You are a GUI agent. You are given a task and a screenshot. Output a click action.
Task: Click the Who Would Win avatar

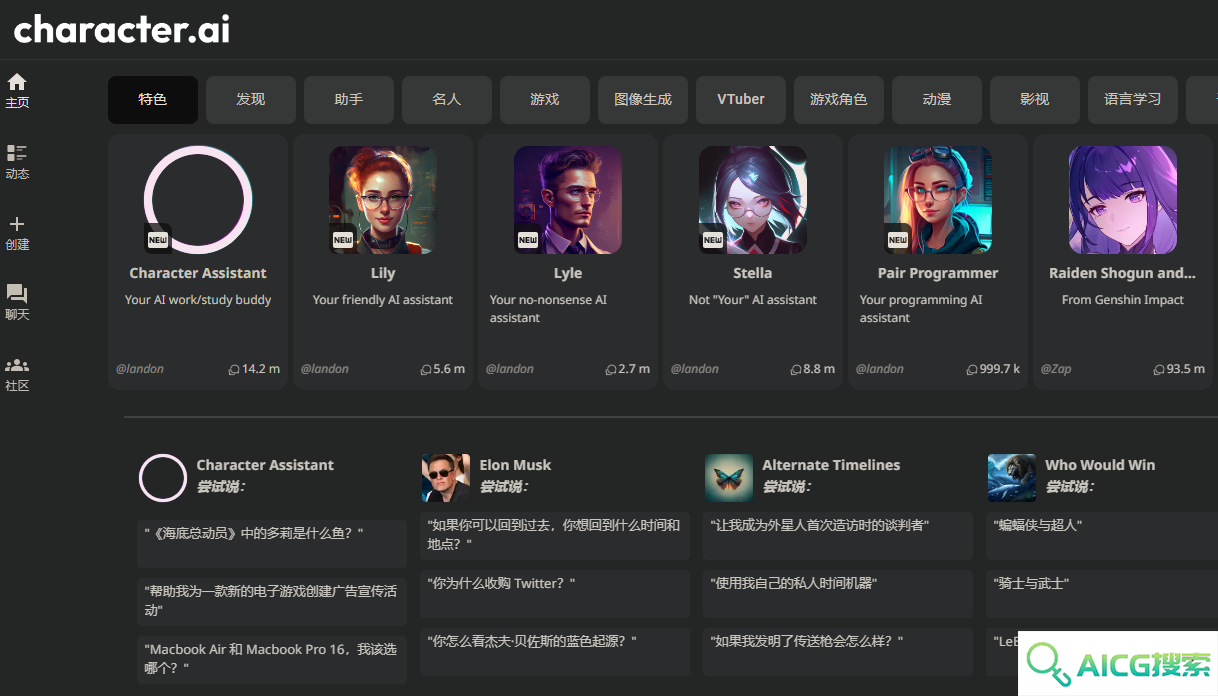coord(1012,478)
